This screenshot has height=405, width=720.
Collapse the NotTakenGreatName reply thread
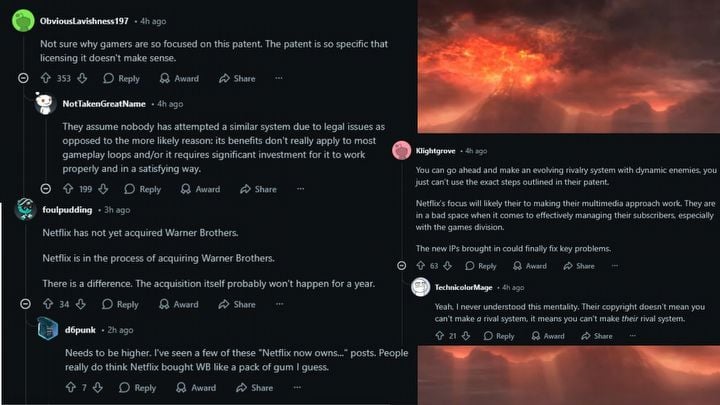click(x=45, y=189)
